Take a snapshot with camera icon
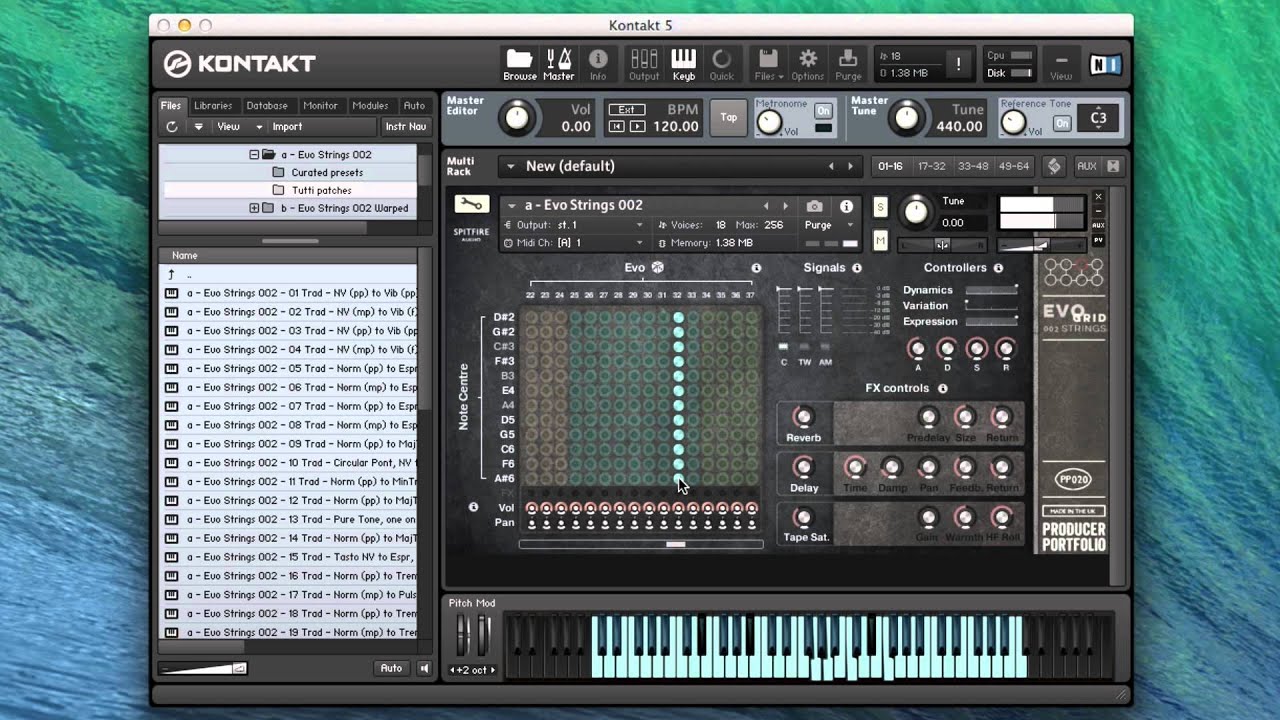Viewport: 1280px width, 720px height. click(814, 206)
